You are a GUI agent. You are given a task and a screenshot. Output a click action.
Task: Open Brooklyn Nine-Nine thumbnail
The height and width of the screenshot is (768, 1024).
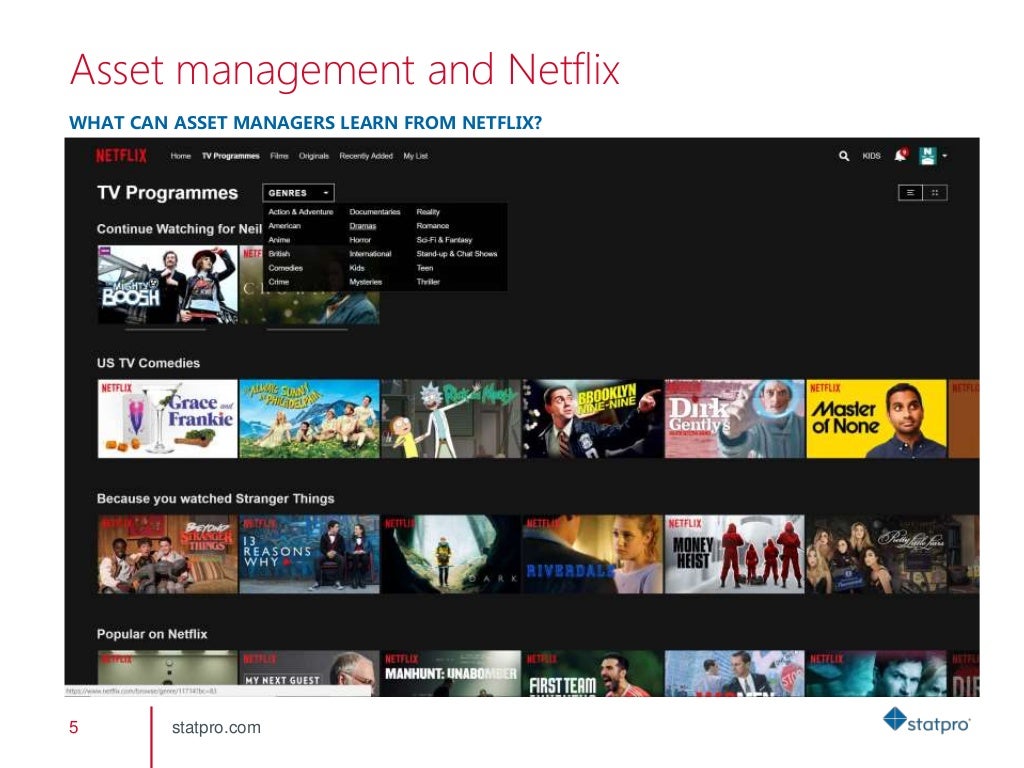[x=592, y=419]
